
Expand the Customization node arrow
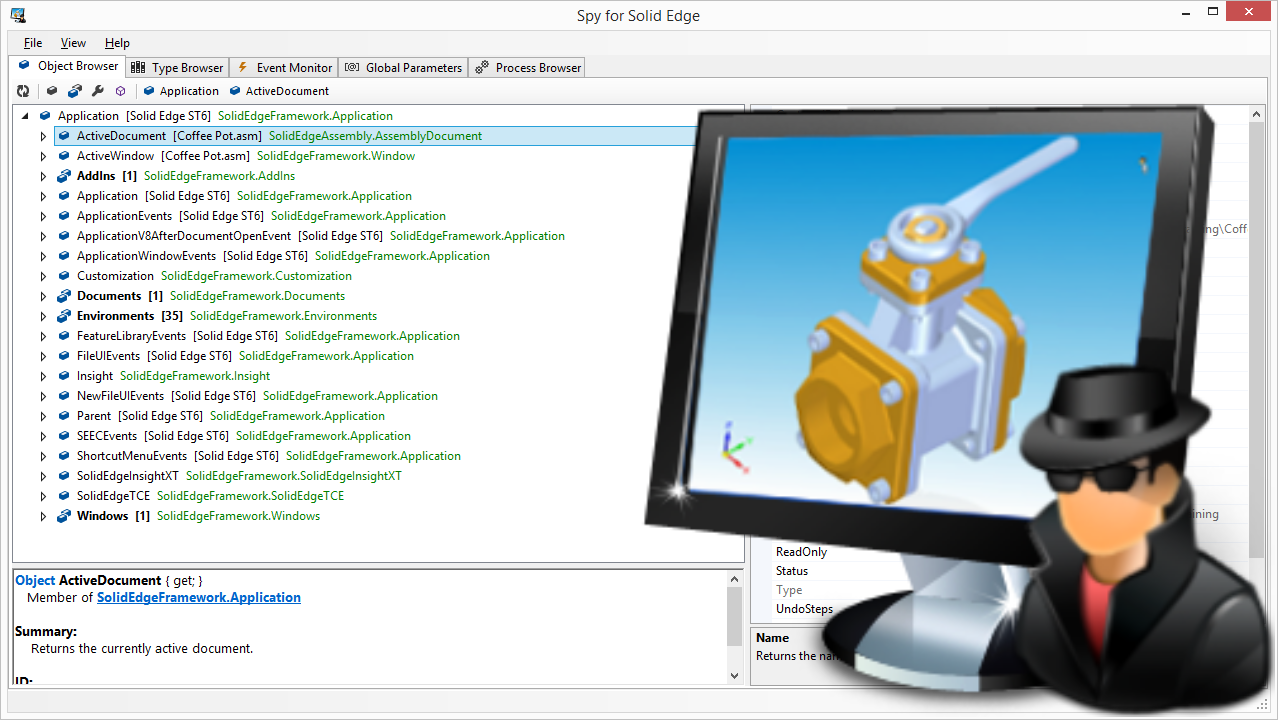point(43,276)
